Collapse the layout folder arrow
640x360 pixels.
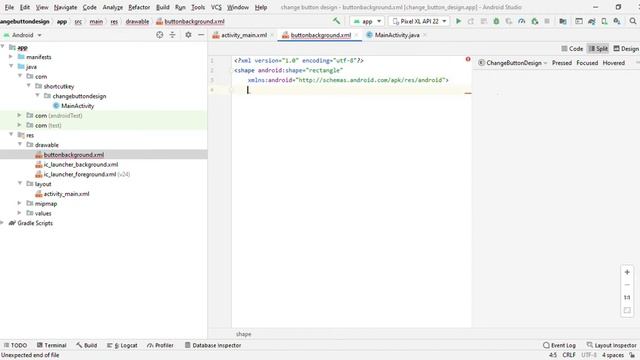click(x=20, y=184)
